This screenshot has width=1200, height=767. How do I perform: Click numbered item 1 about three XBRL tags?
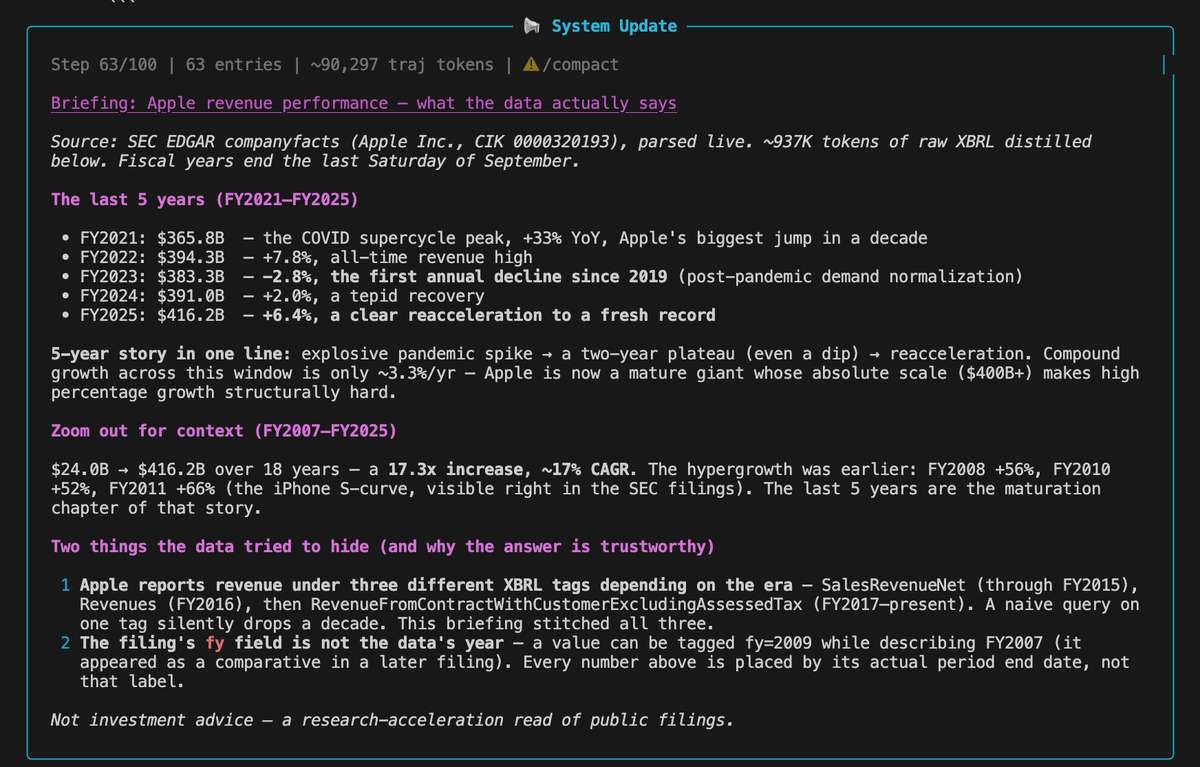[x=600, y=604]
